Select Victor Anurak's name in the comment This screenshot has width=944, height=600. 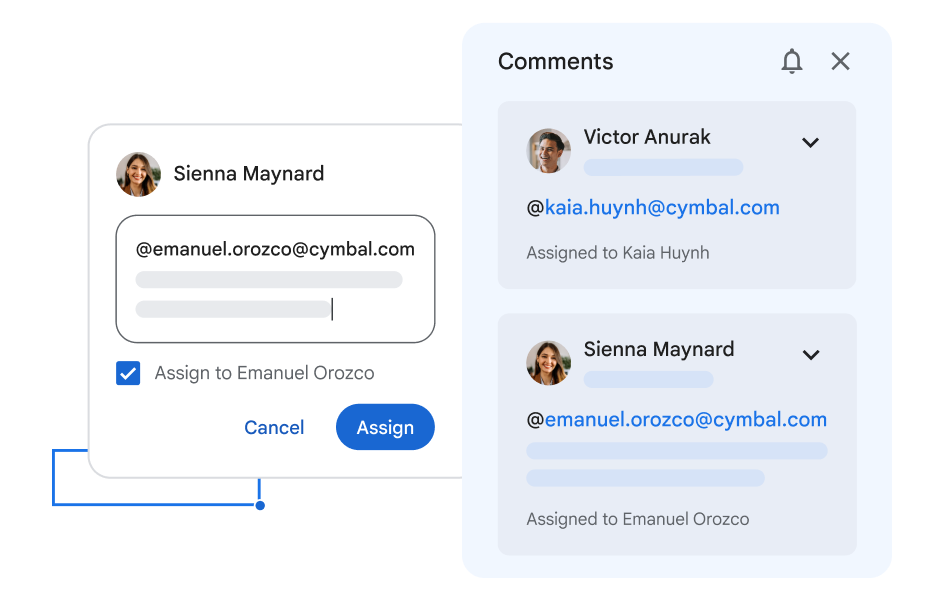(647, 137)
